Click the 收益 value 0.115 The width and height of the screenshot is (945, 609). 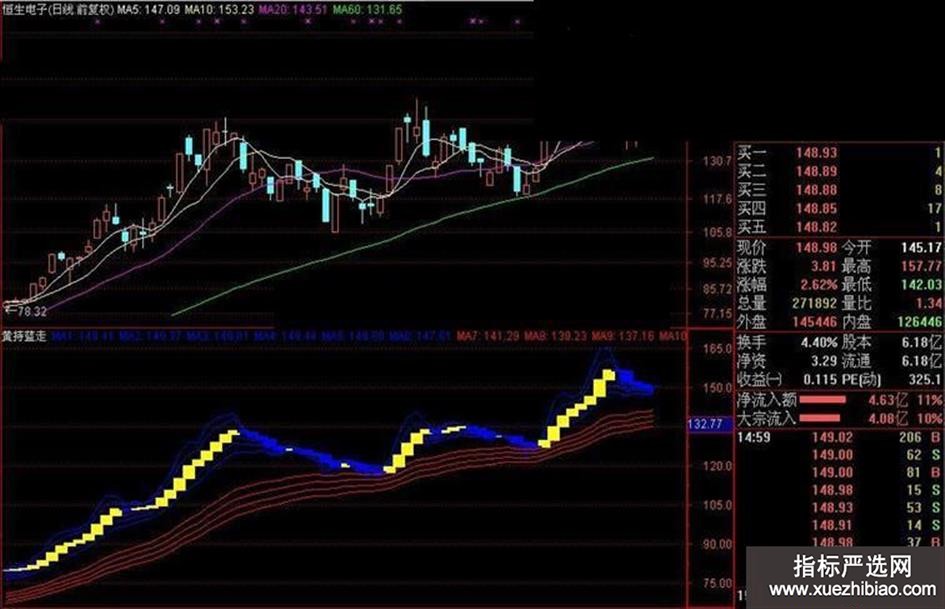pos(820,379)
